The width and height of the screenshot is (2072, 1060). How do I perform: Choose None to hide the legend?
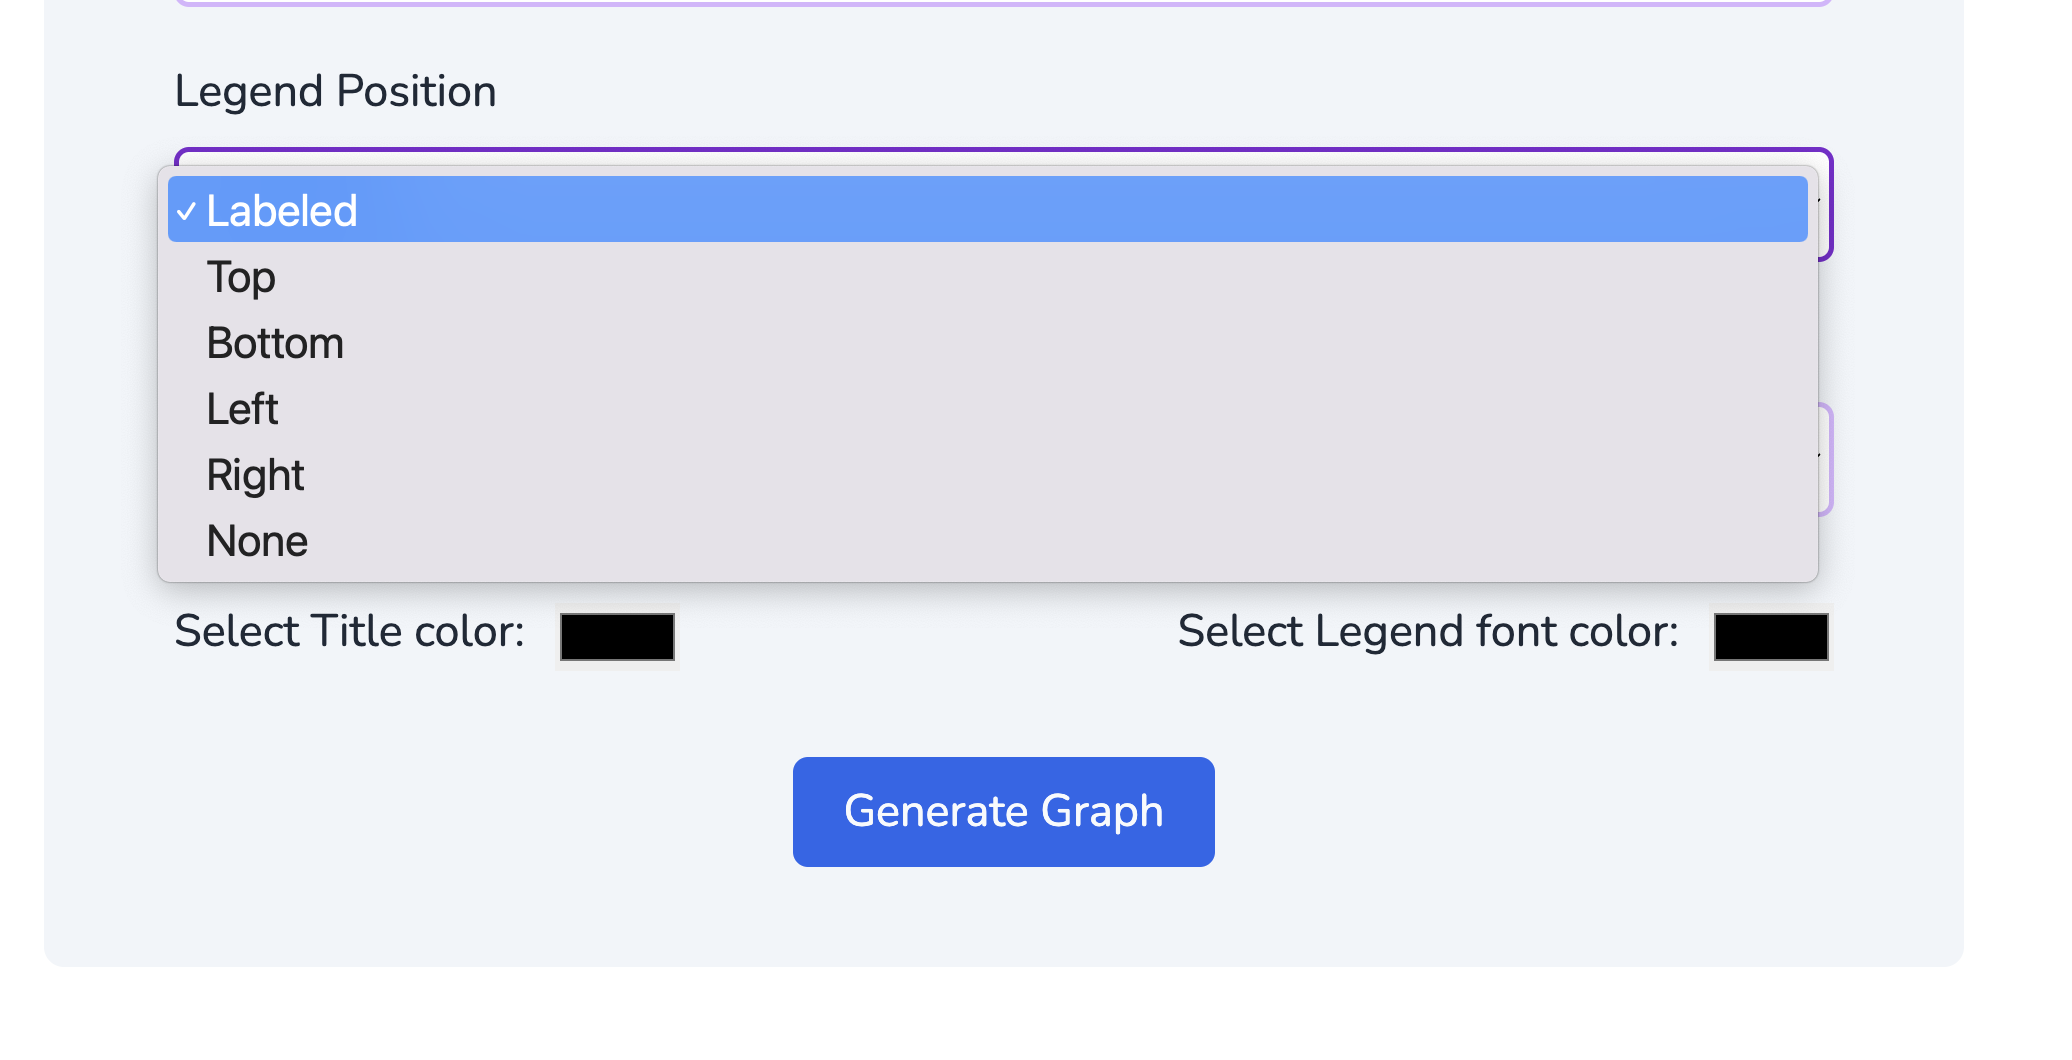pos(257,541)
